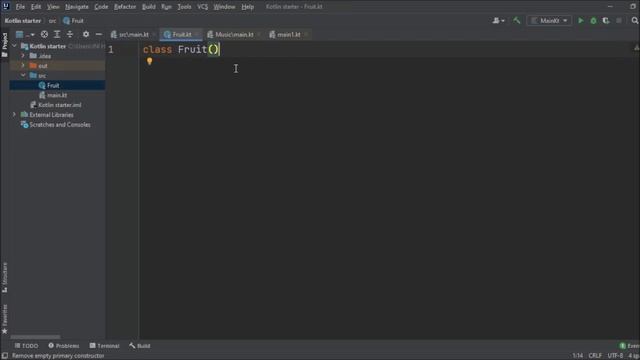640x360 pixels.
Task: Close the Fruit.kt tab
Action: [x=197, y=35]
